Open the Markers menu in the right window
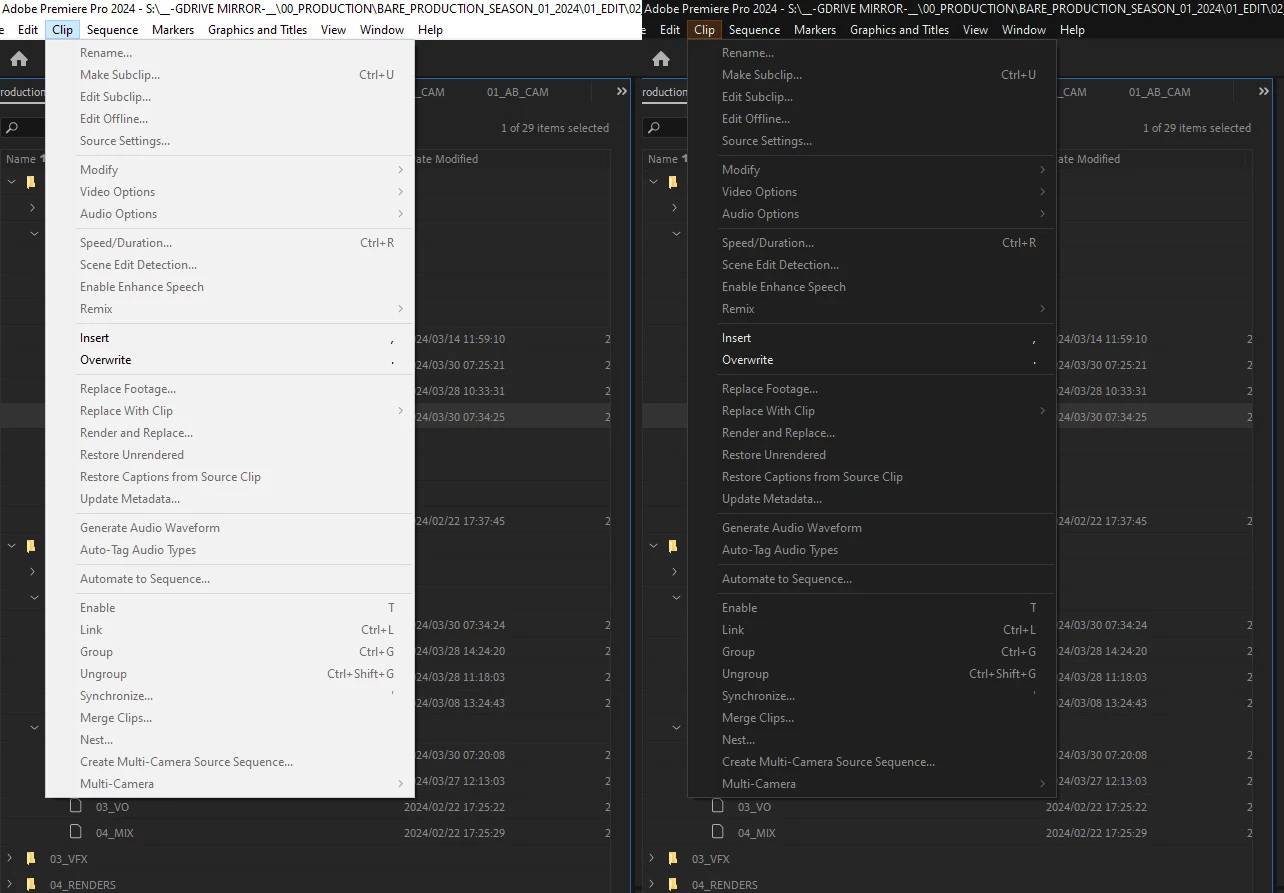This screenshot has height=893, width=1284. coord(815,30)
